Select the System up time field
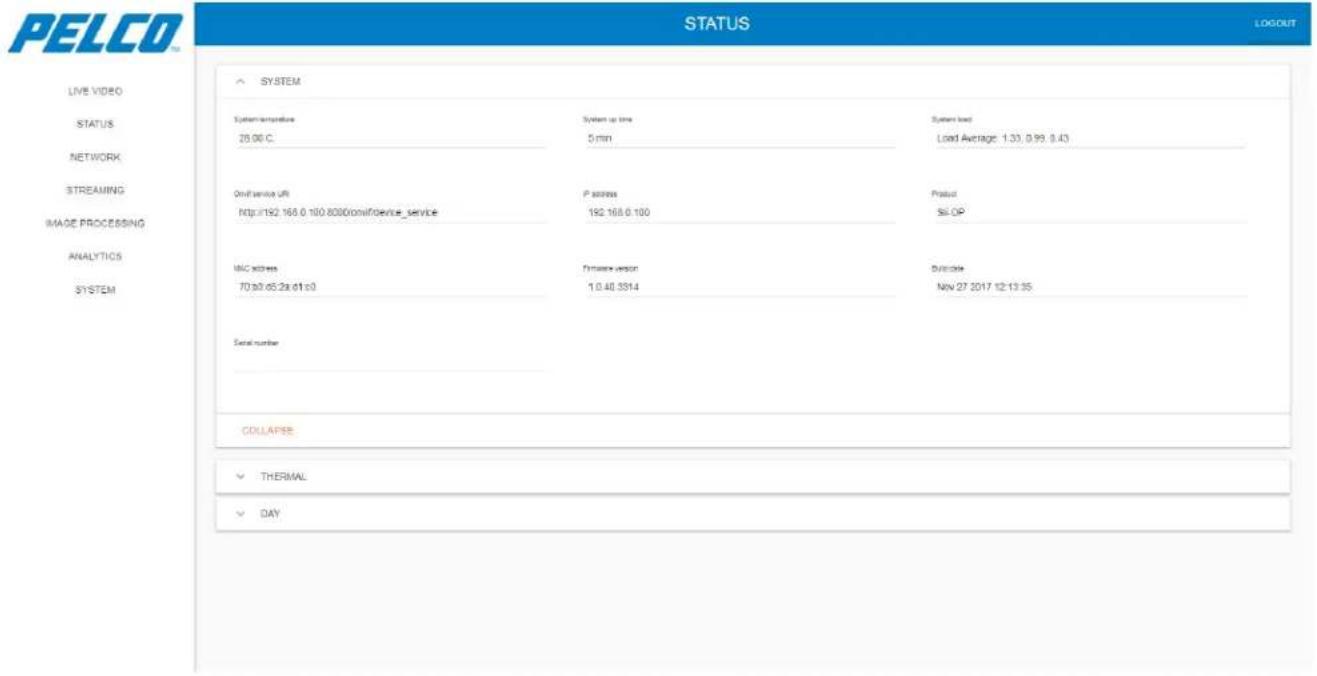1317x676 pixels. coord(739,138)
